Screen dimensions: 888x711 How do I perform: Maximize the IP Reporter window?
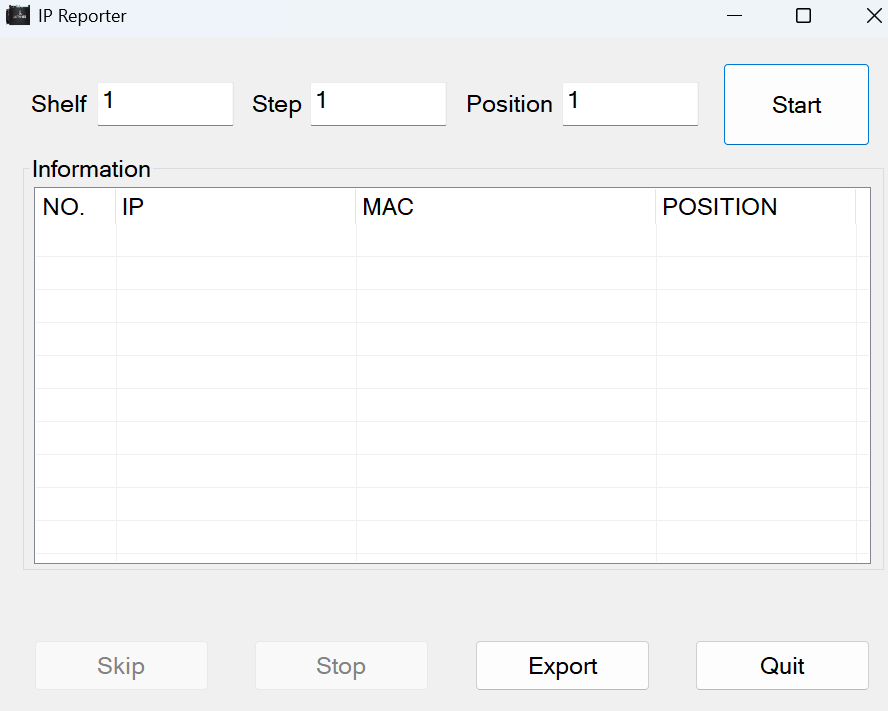(x=804, y=16)
